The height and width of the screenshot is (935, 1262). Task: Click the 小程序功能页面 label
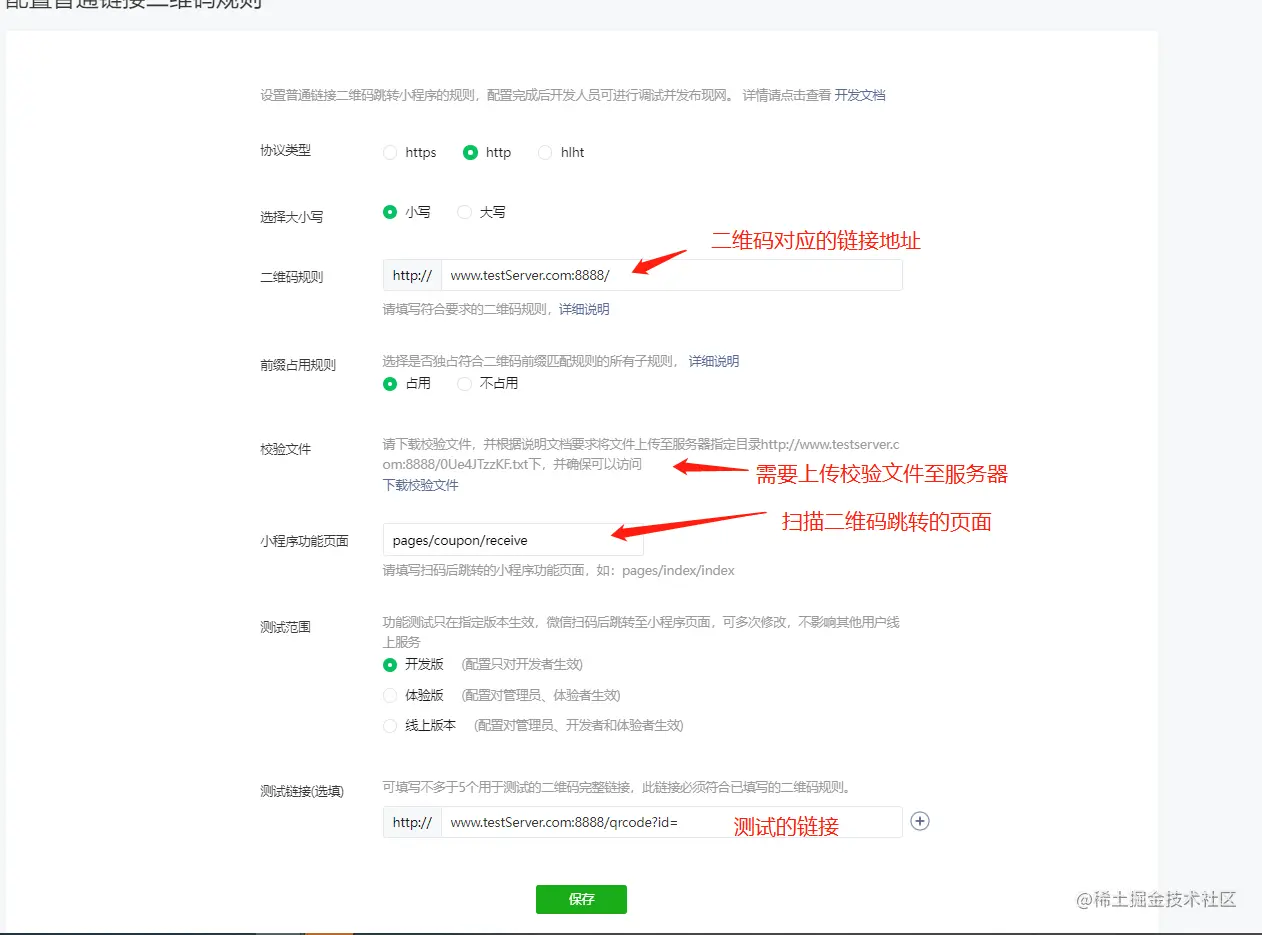click(304, 541)
